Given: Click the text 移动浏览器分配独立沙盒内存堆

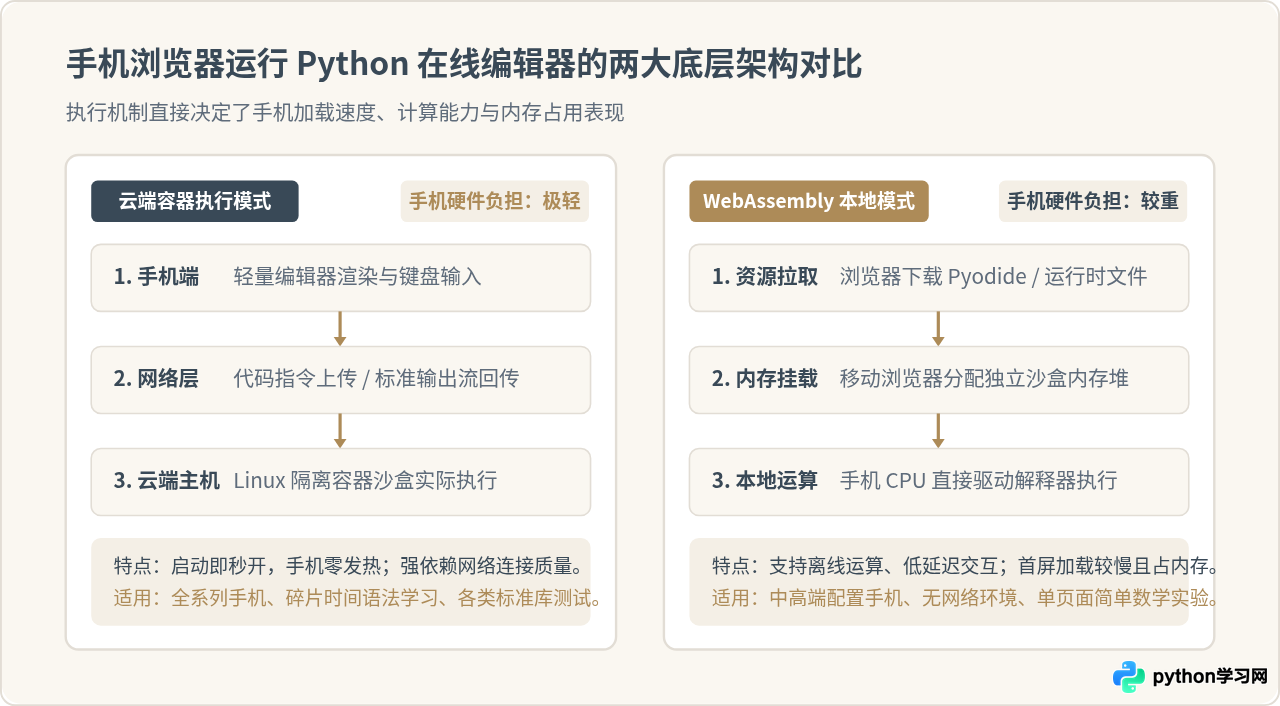Looking at the screenshot, I should (x=984, y=379).
